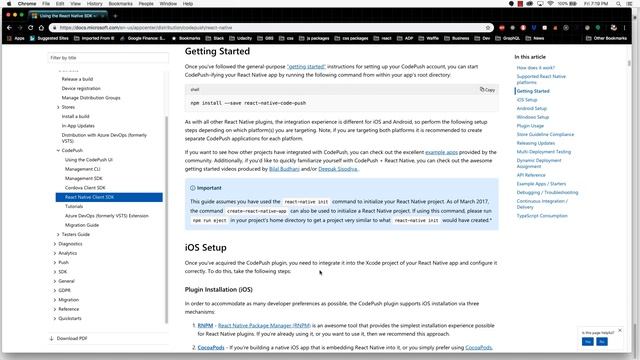Viewport: 640px width, 360px height.
Task: Open a new tab with plus button
Action: tap(115, 16)
